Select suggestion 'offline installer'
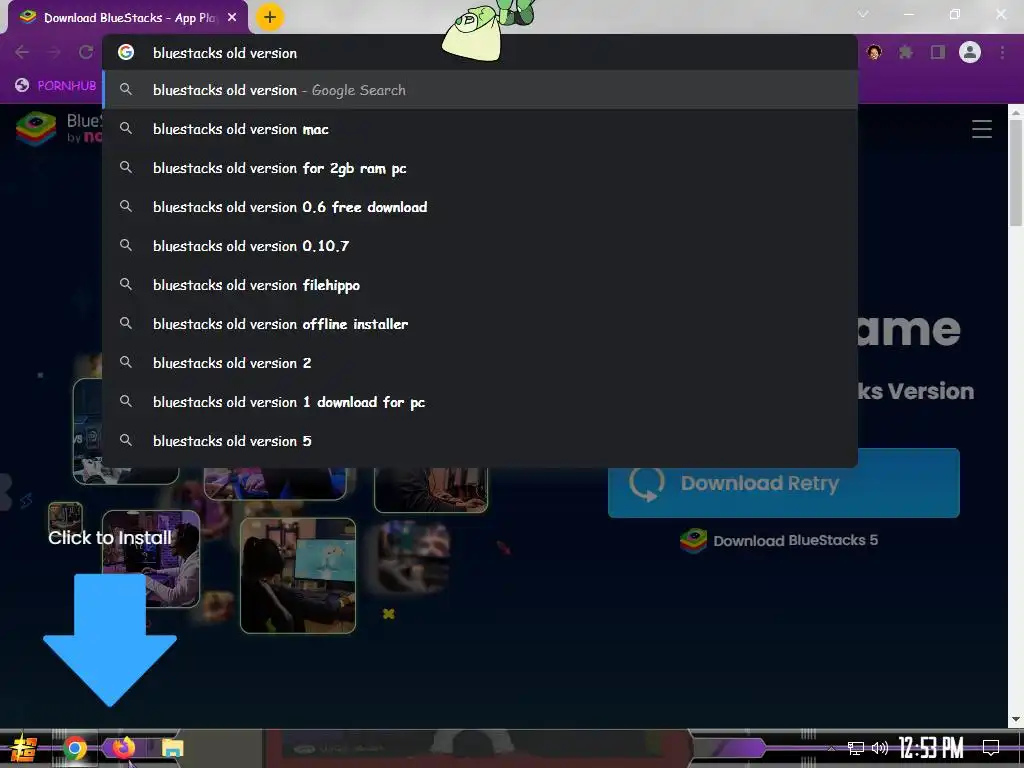 pos(480,324)
